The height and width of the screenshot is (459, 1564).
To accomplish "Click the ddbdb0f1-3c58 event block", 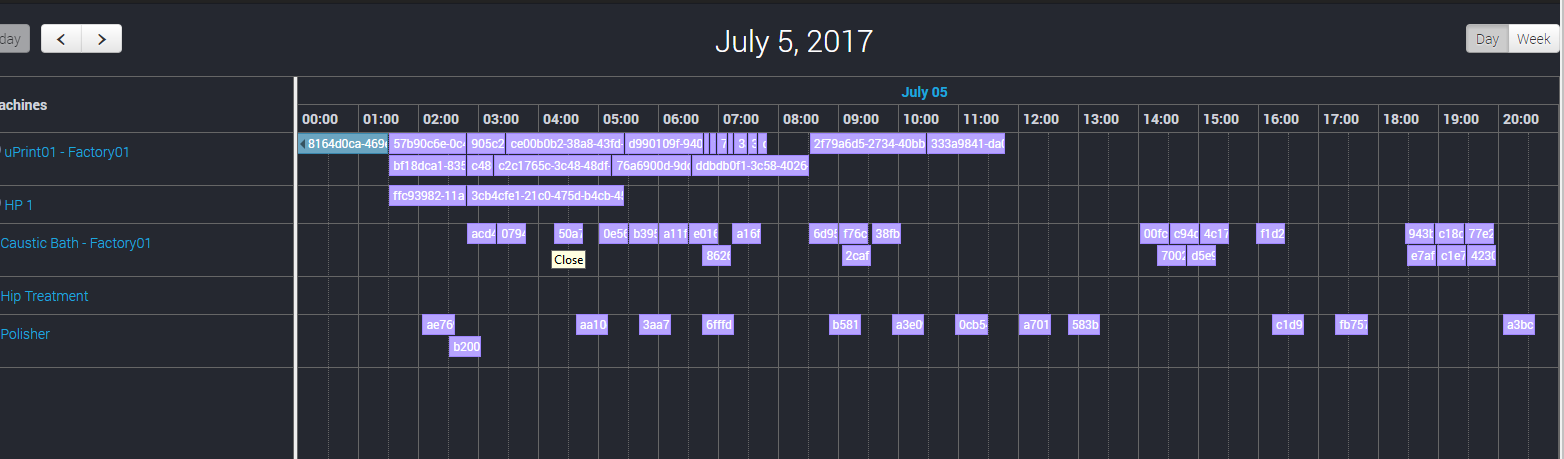I will click(750, 166).
